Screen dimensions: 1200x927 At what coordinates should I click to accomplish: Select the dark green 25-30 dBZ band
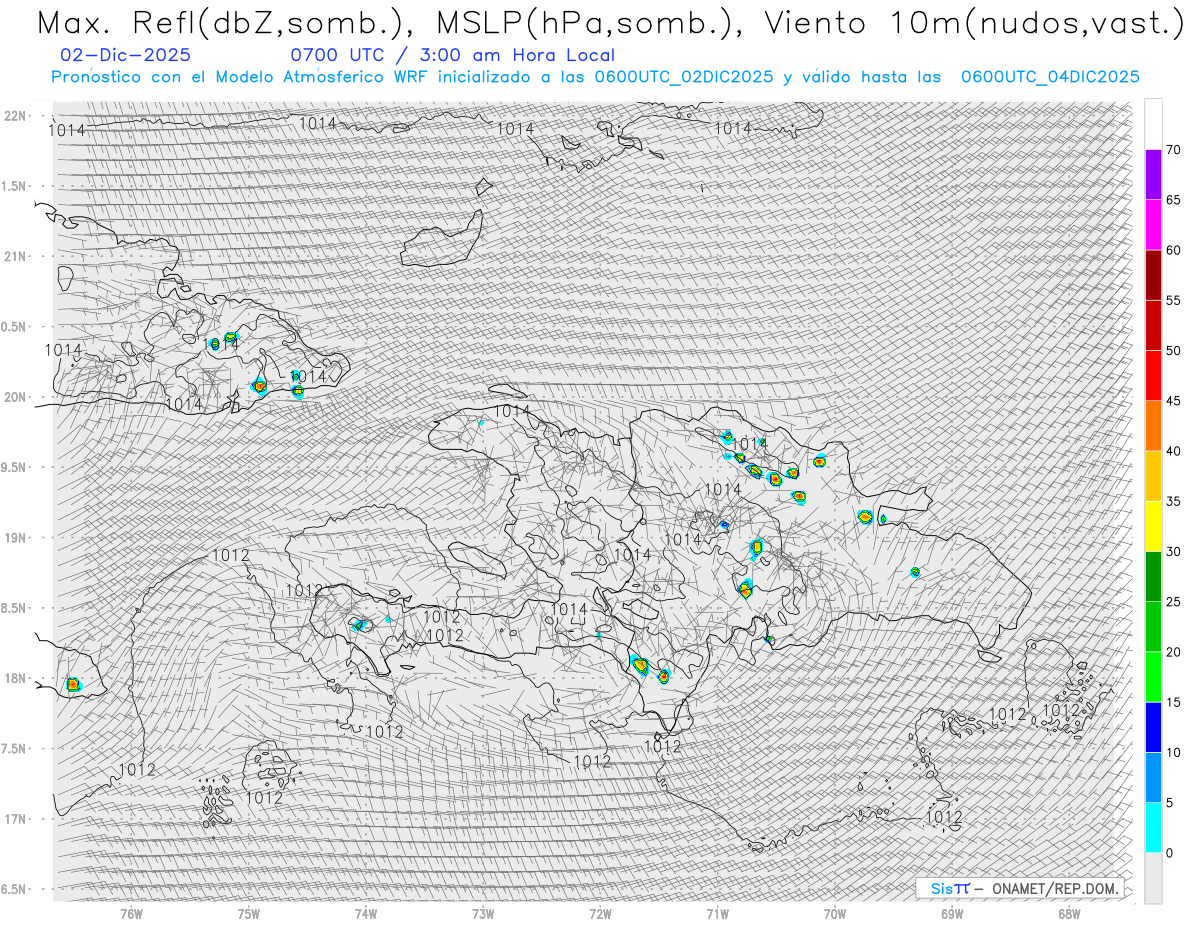click(x=1153, y=576)
